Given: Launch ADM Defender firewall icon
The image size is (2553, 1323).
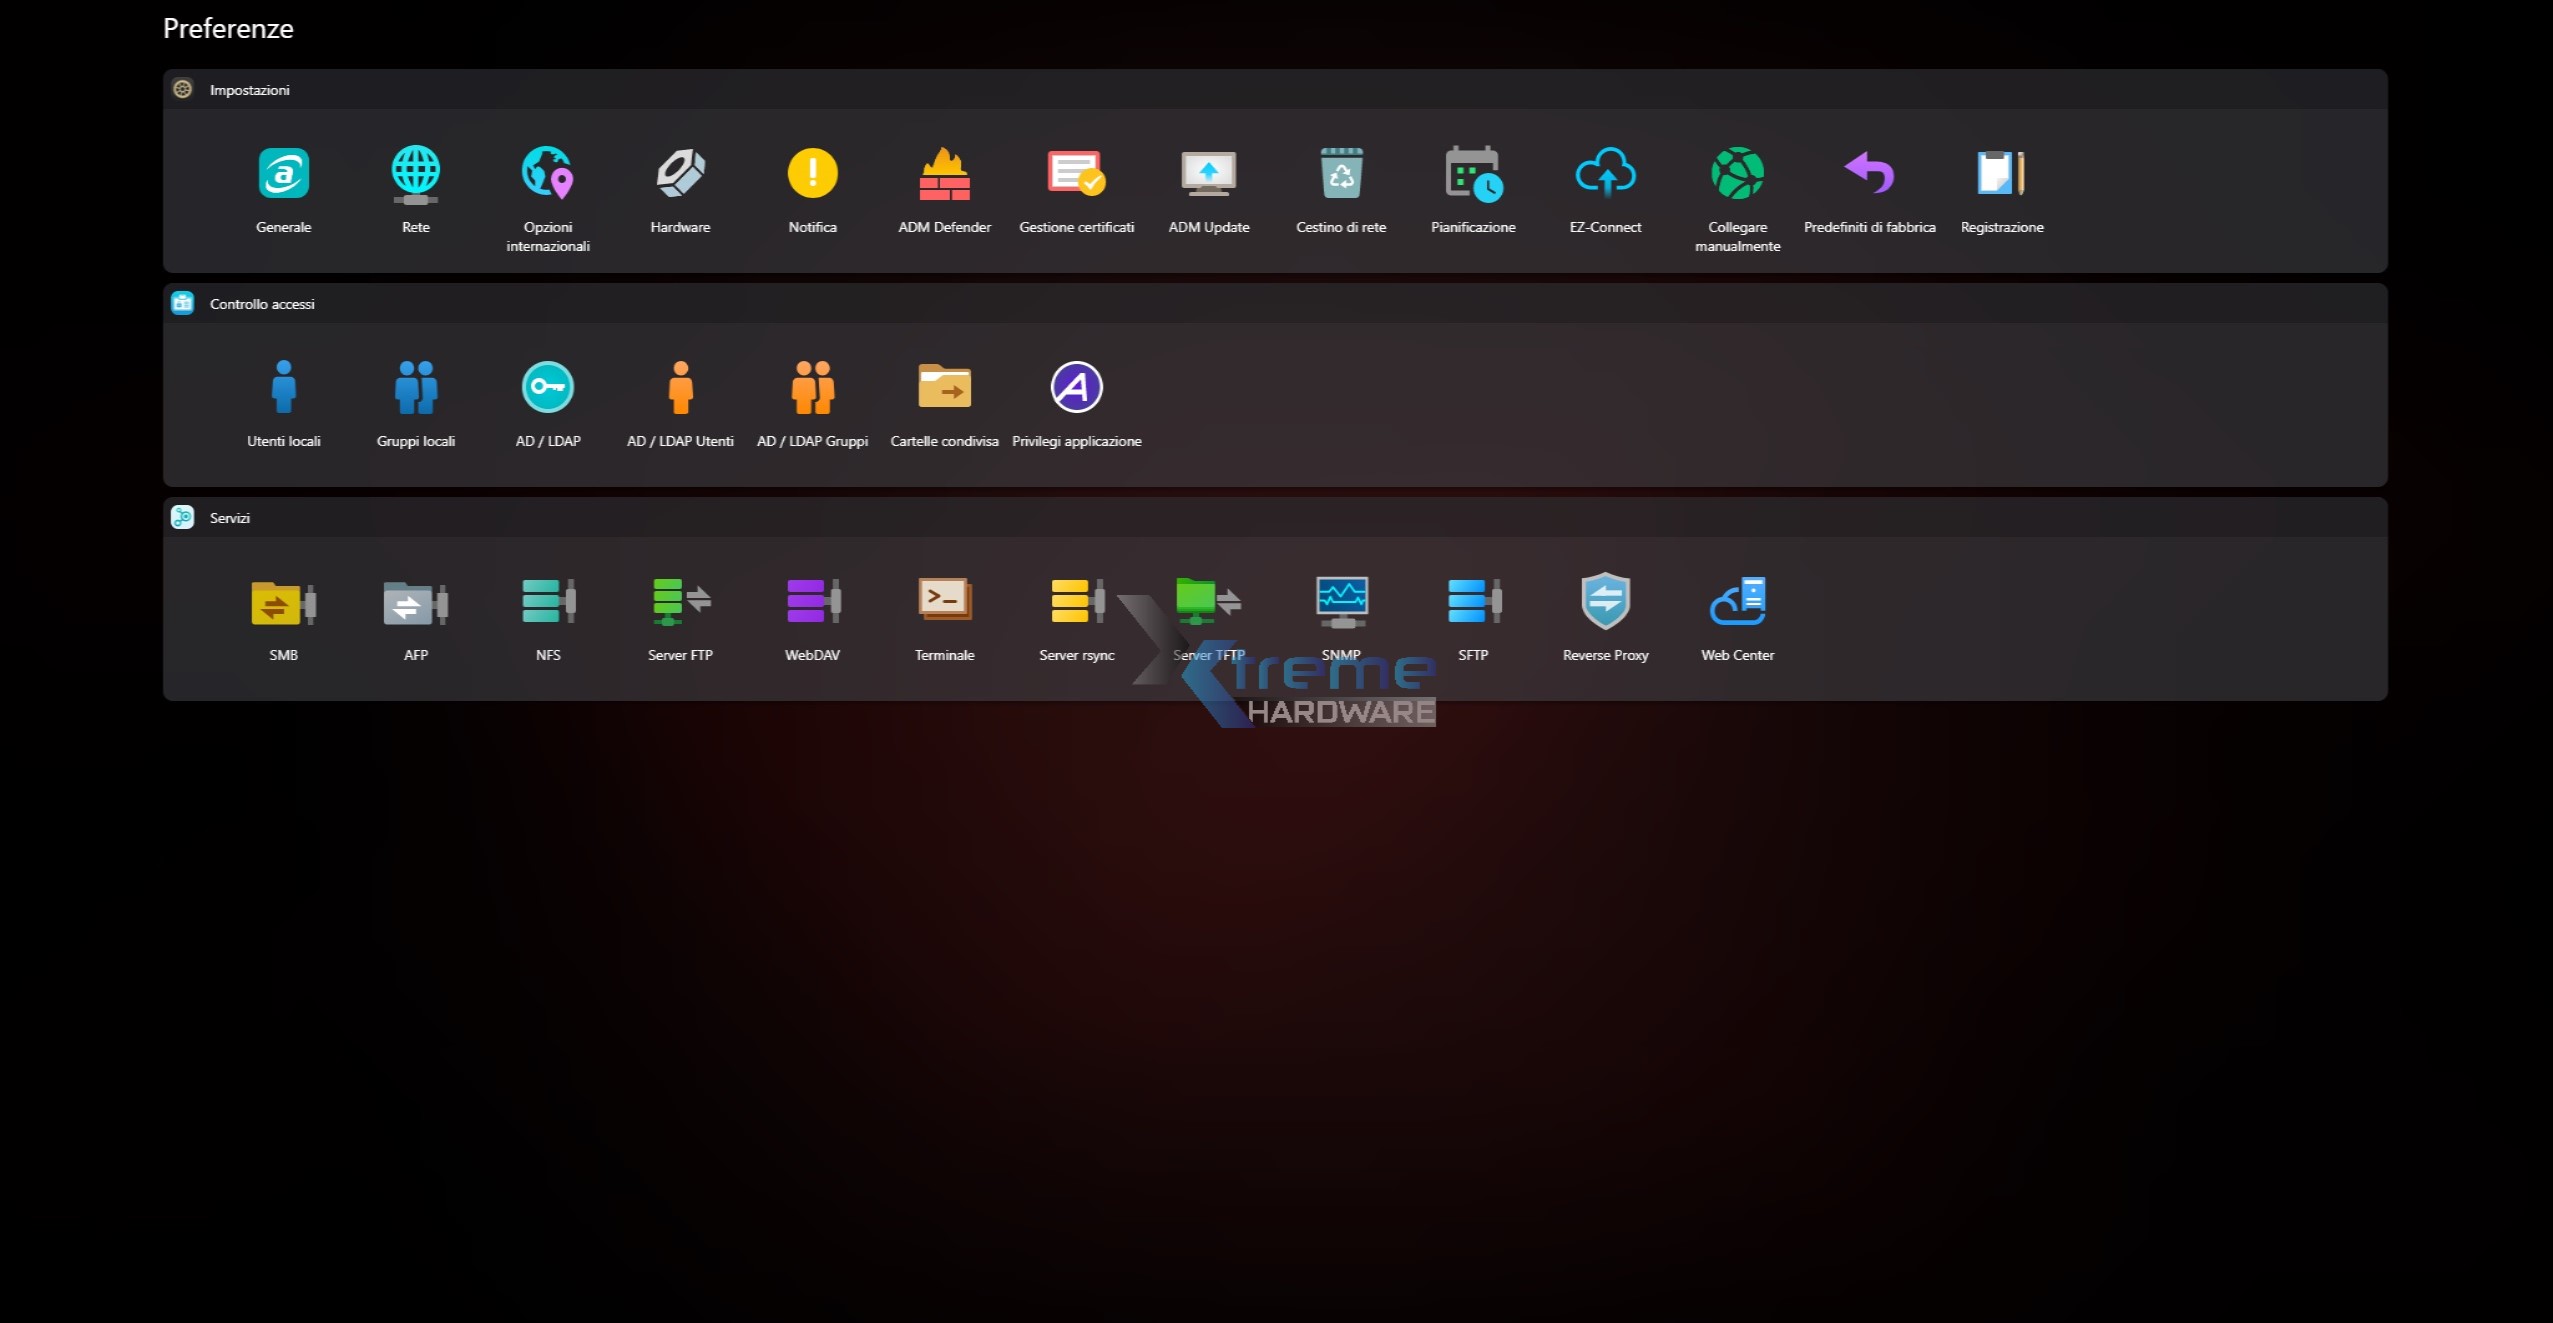Looking at the screenshot, I should 944,174.
